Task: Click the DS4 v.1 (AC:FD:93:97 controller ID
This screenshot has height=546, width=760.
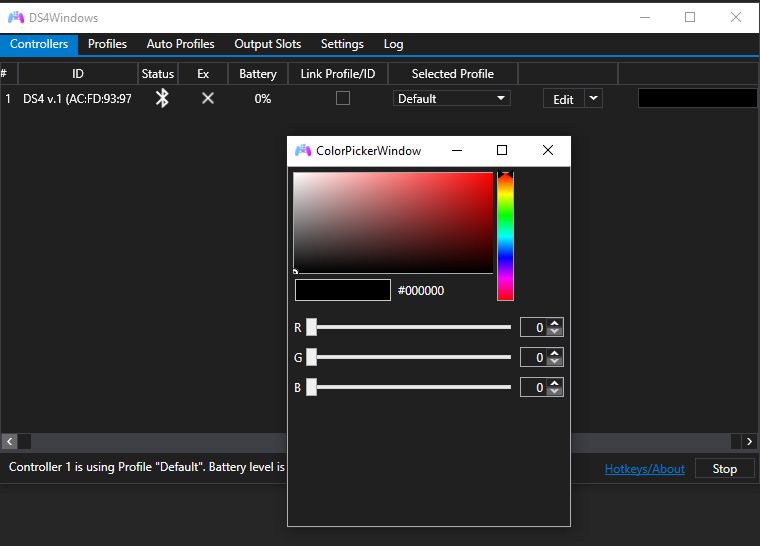Action: (x=77, y=99)
